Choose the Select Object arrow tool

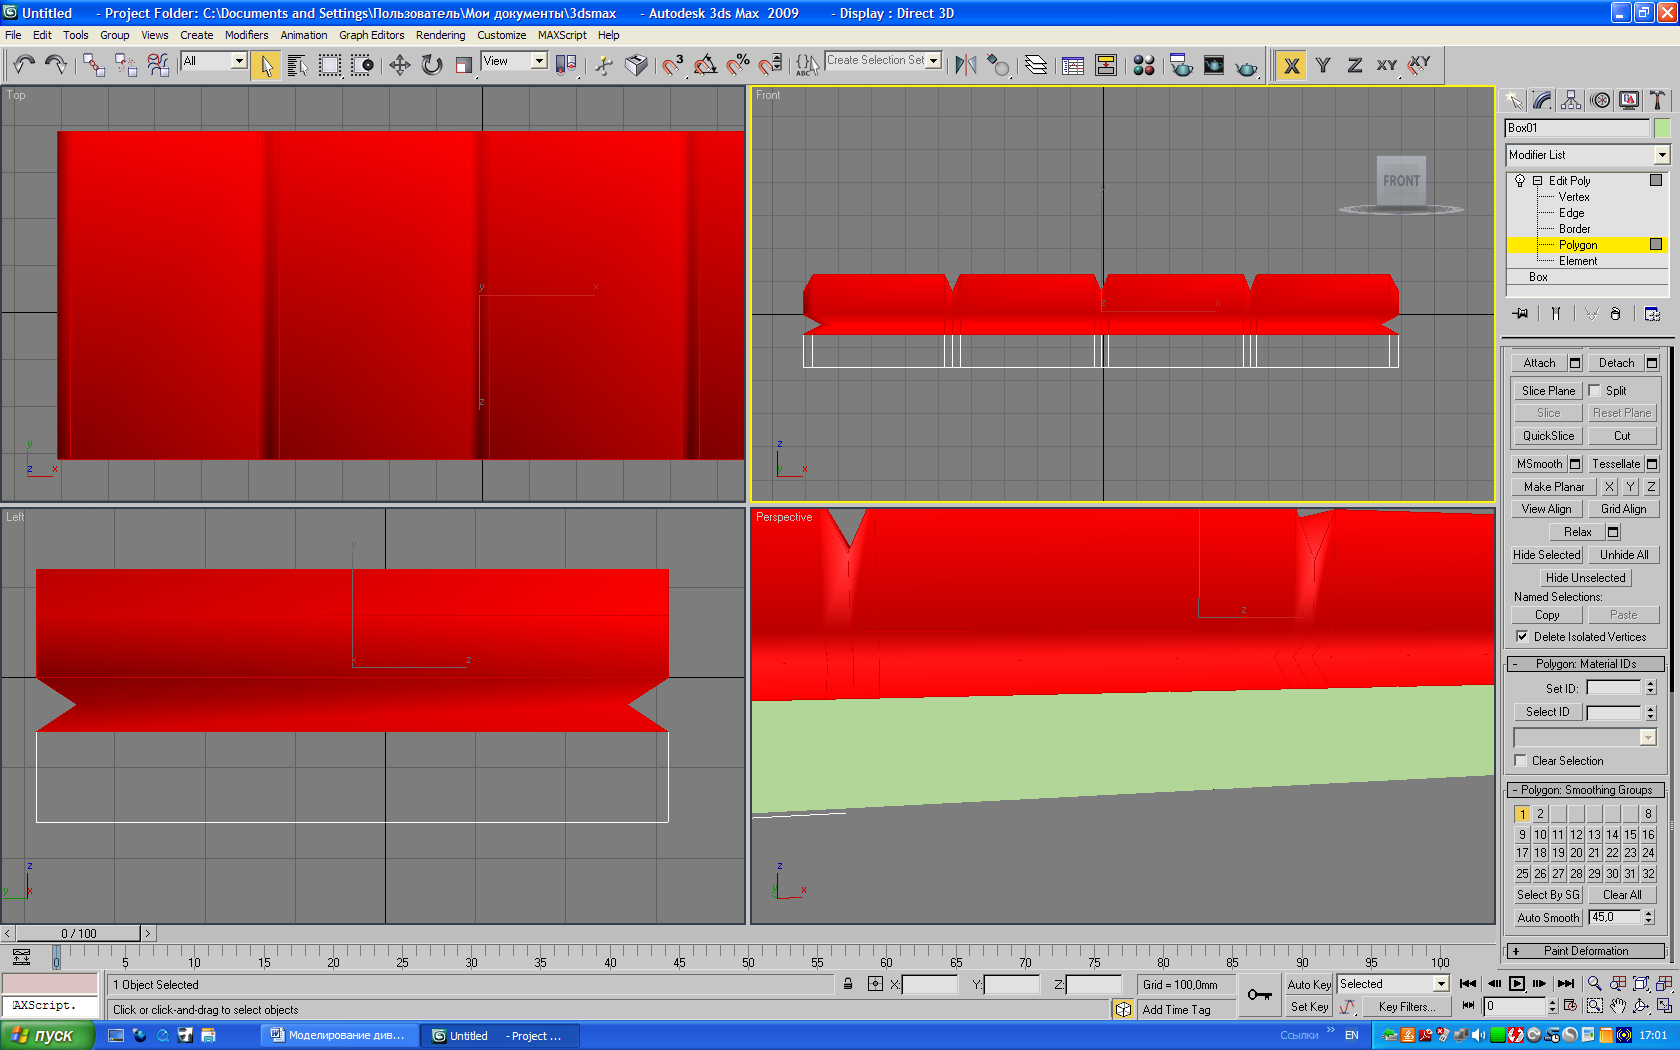tap(266, 65)
